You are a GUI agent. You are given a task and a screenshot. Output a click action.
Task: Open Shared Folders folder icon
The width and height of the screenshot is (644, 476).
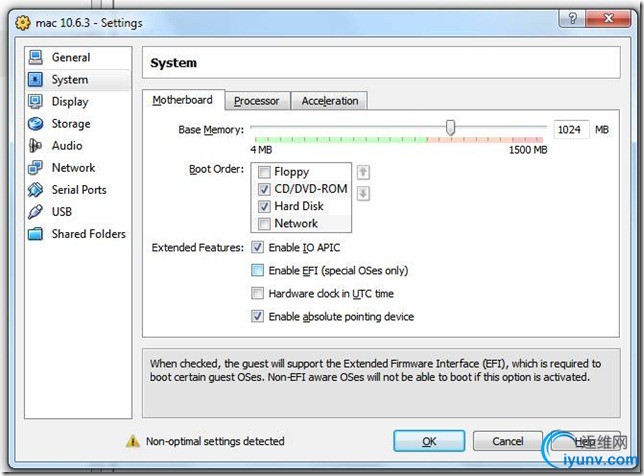[35, 234]
